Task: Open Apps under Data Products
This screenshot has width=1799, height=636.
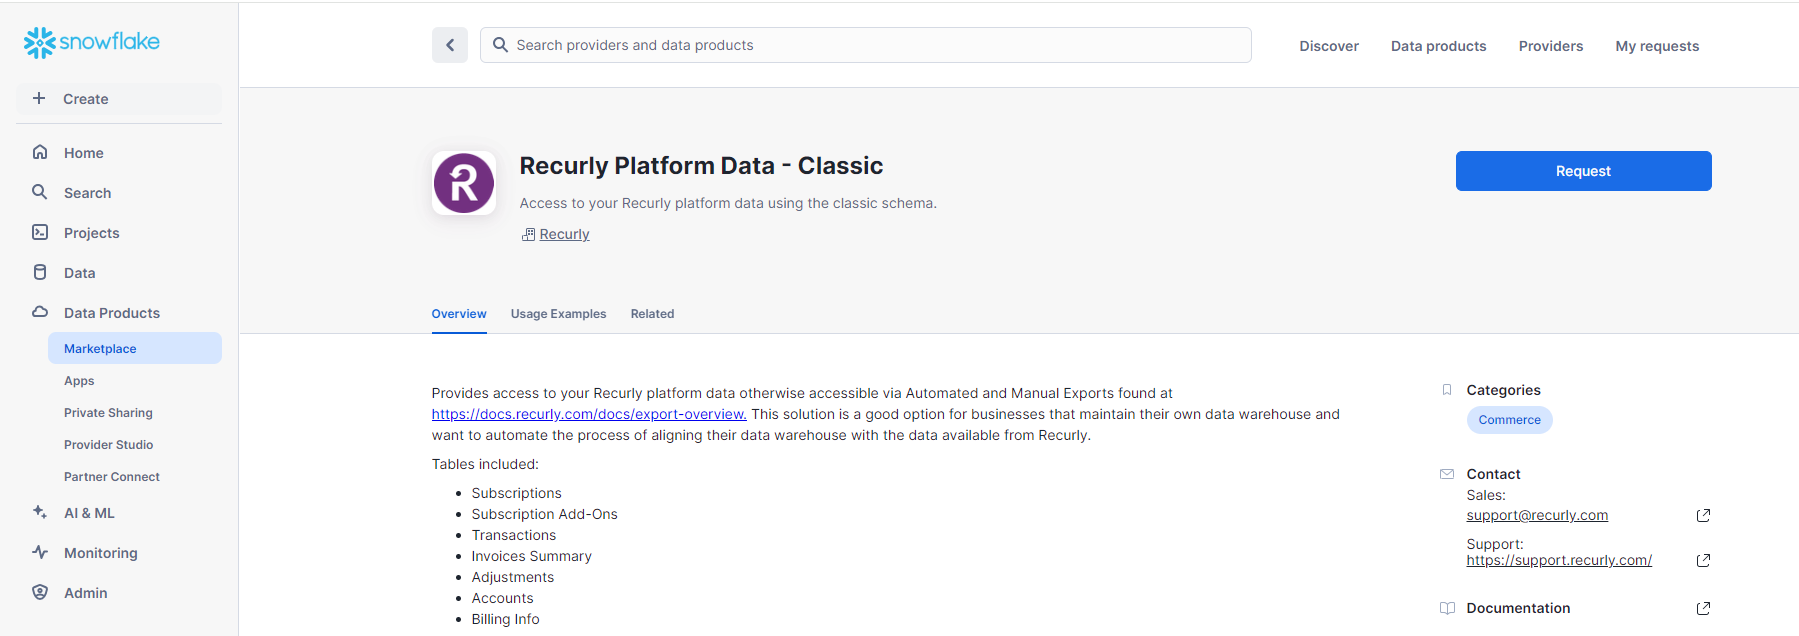Action: click(x=79, y=381)
